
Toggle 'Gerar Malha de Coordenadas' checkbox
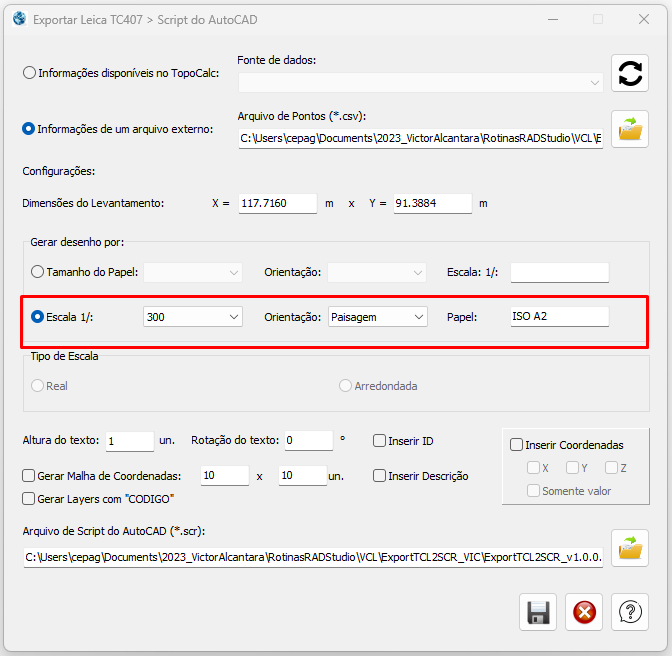pyautogui.click(x=29, y=476)
